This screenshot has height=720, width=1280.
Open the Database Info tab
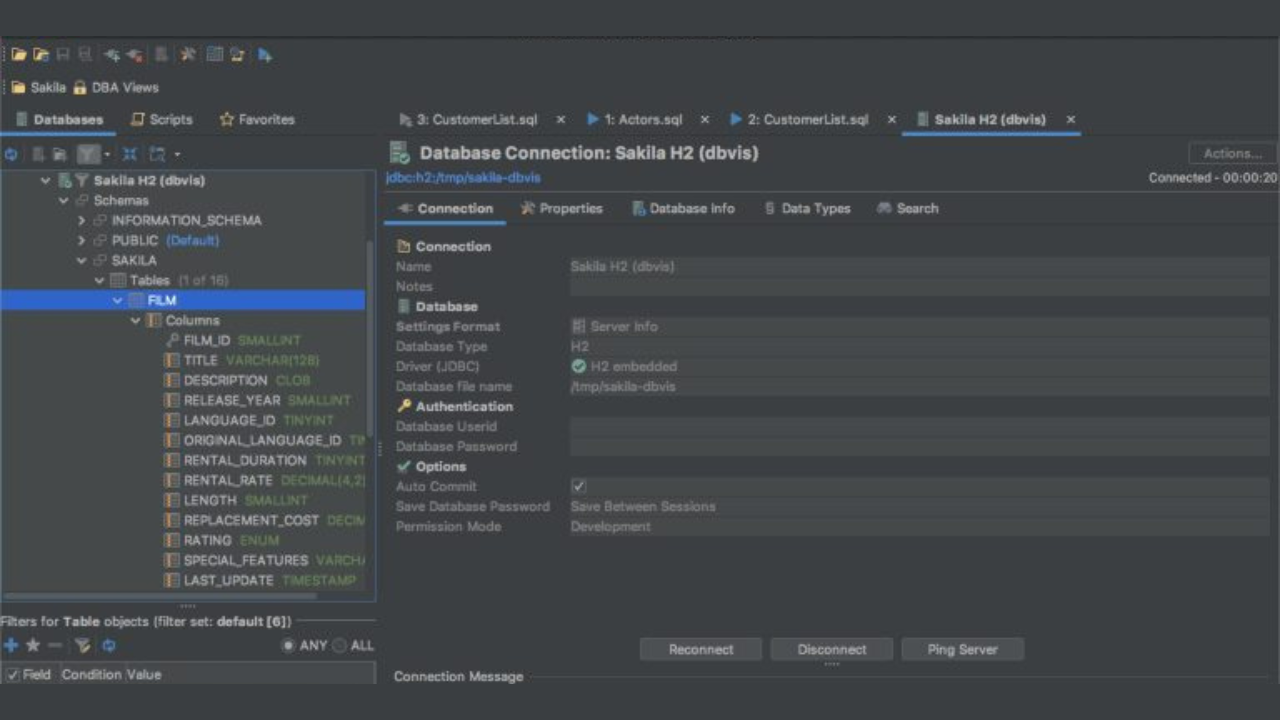683,208
